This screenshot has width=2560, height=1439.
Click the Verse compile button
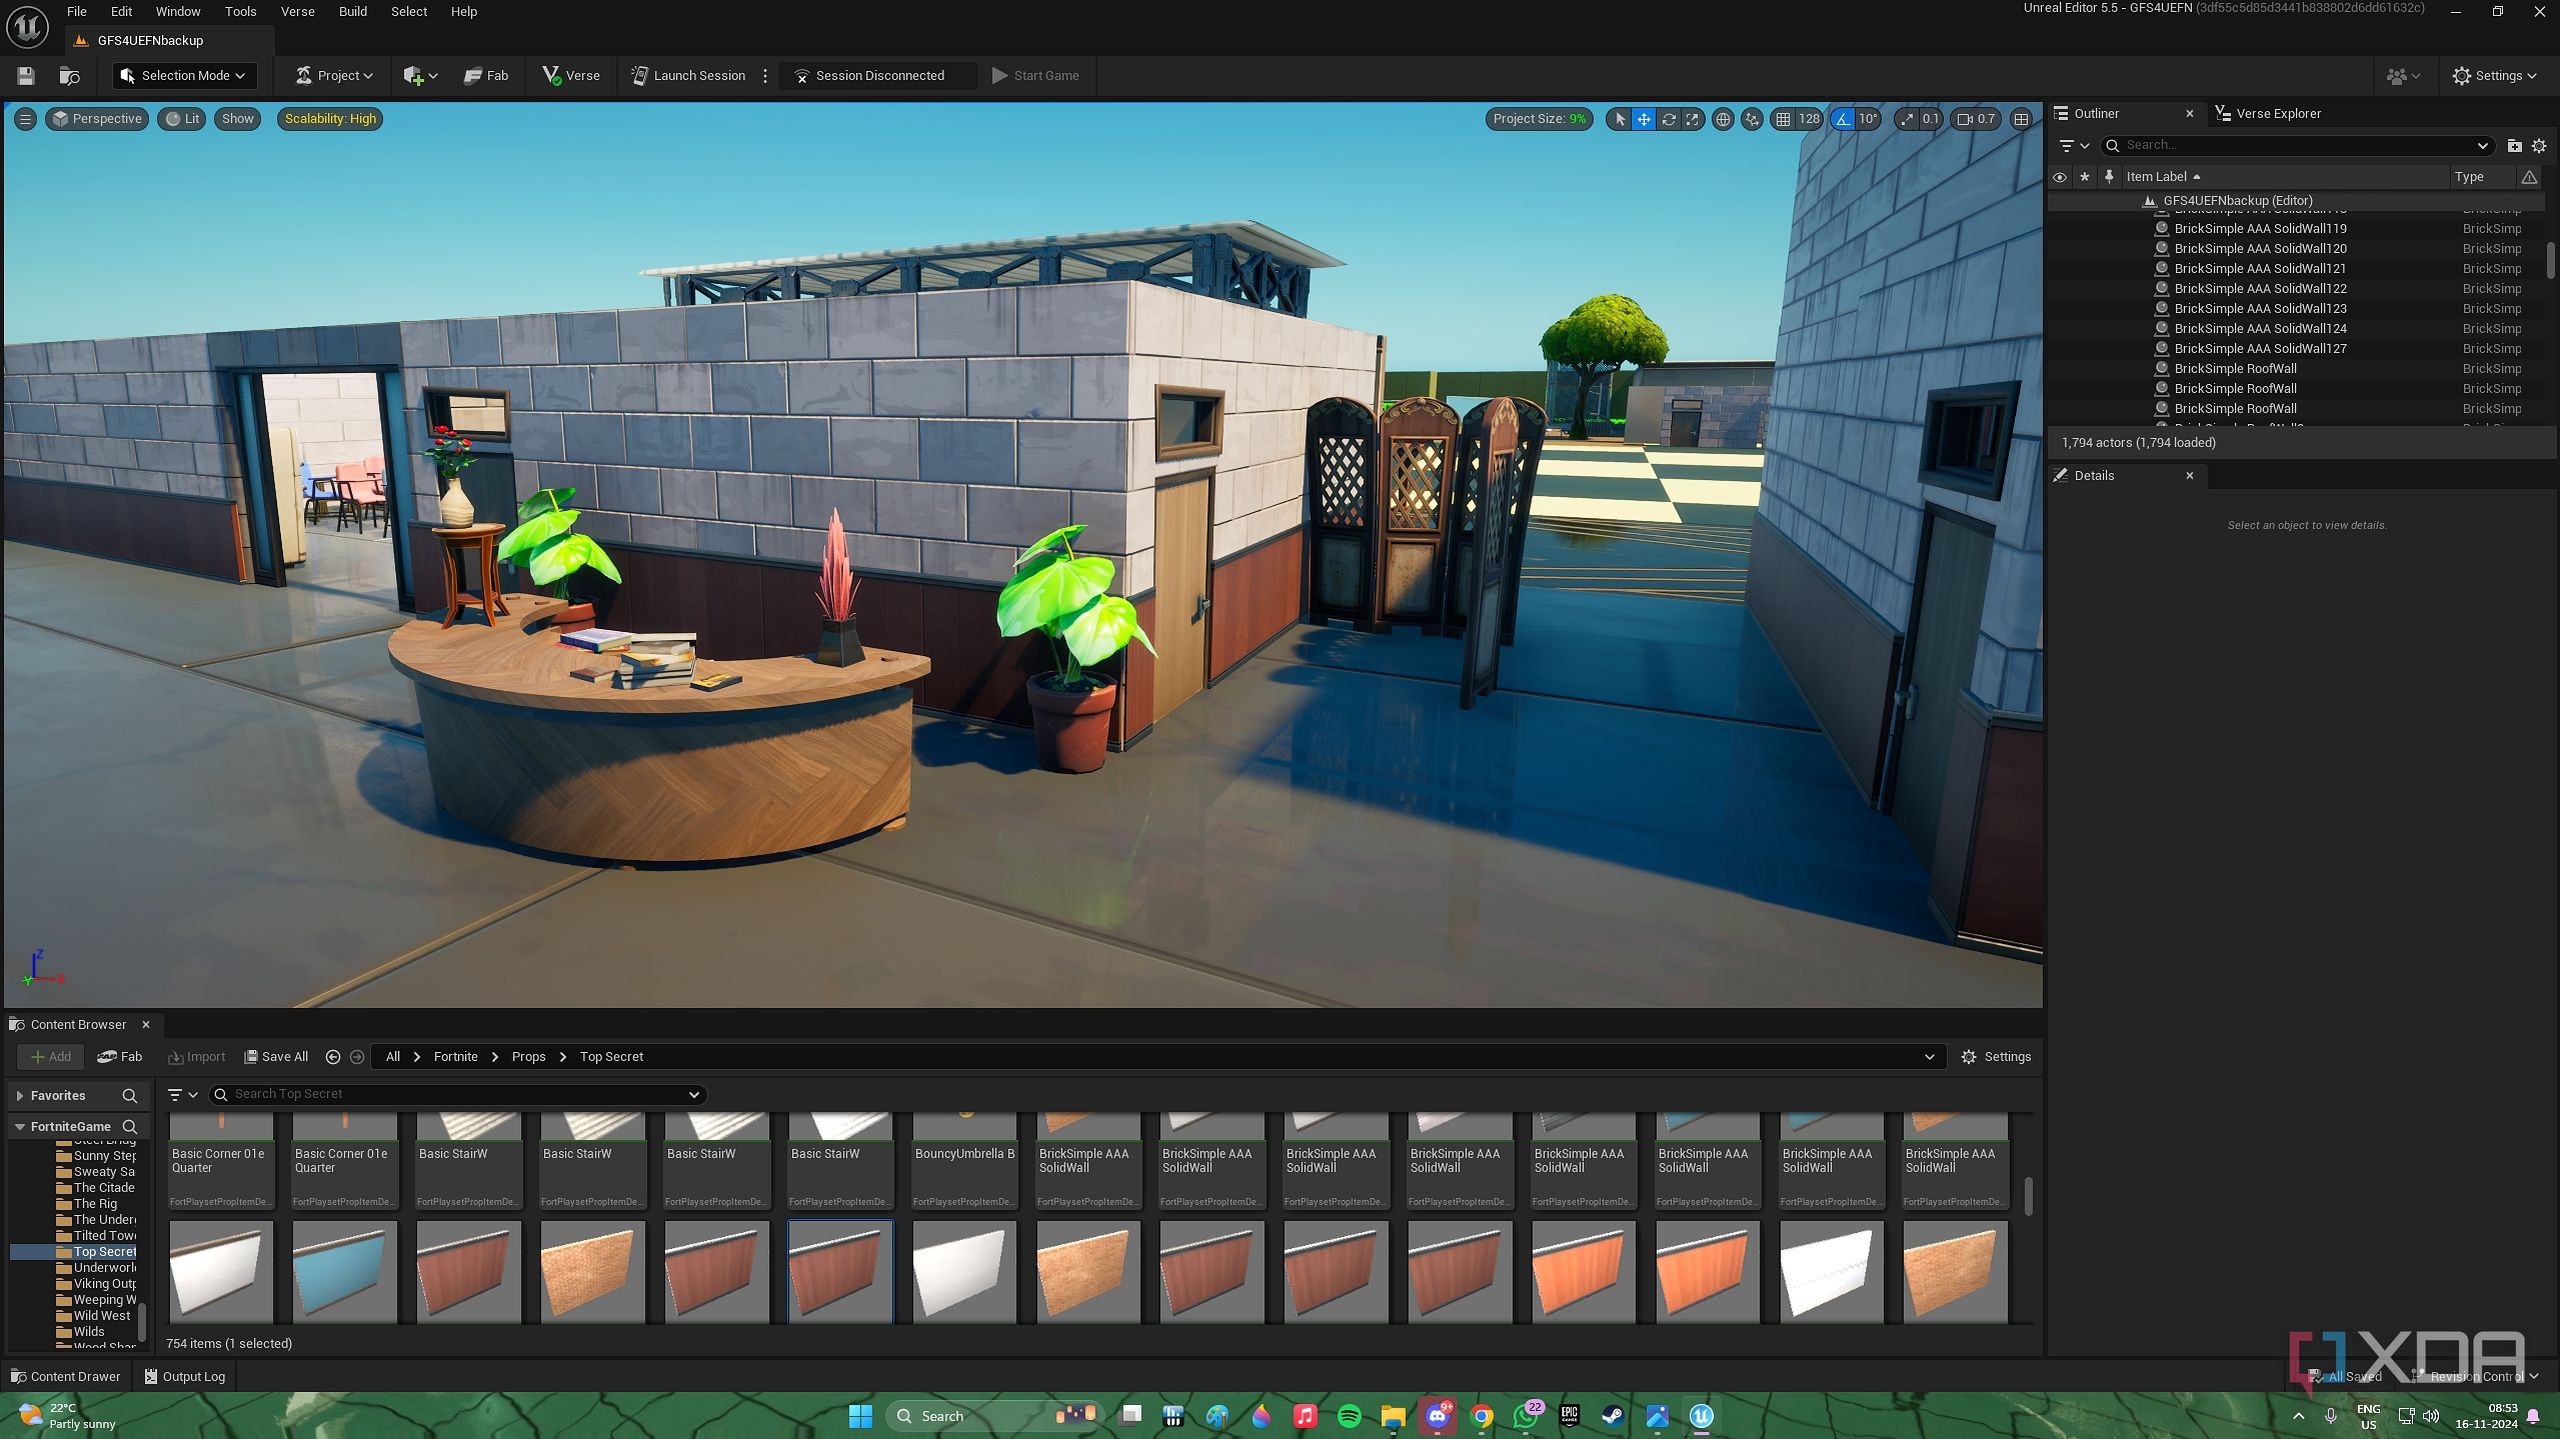pos(571,76)
